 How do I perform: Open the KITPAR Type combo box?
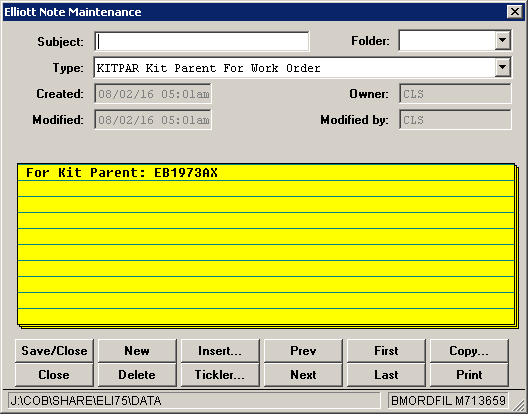302,68
